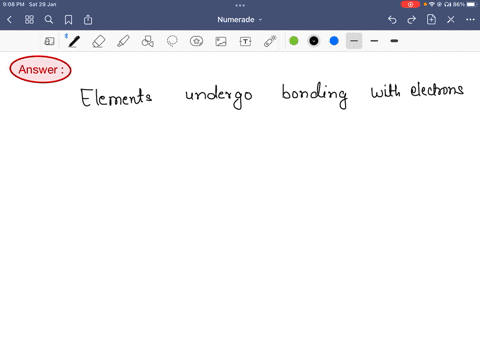Select the thickest stroke width
480x360 pixels.
[394, 41]
